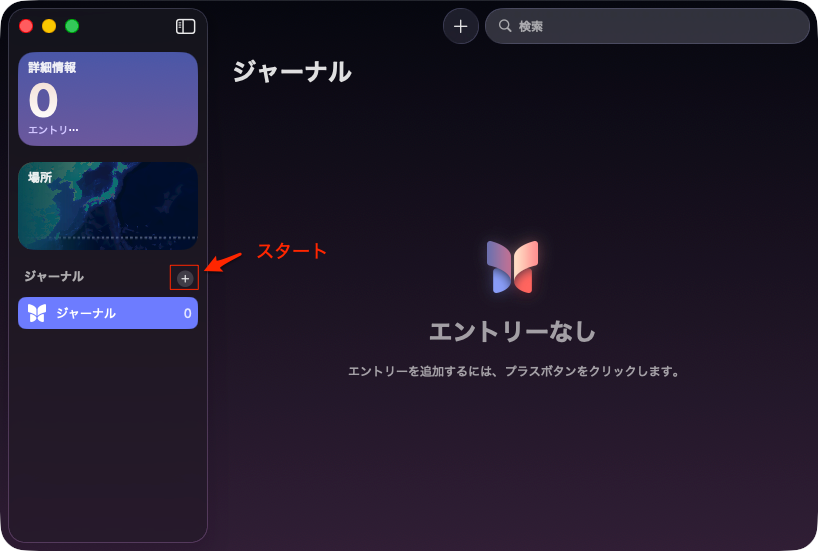The width and height of the screenshot is (818, 551).
Task: Close the window with the red button
Action: tap(26, 26)
